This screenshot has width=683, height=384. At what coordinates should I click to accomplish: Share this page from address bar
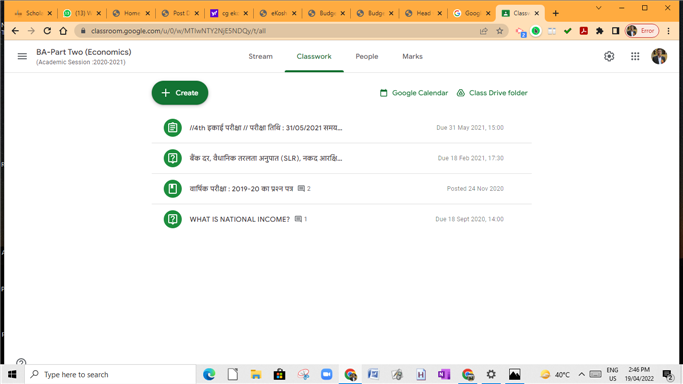click(x=484, y=31)
